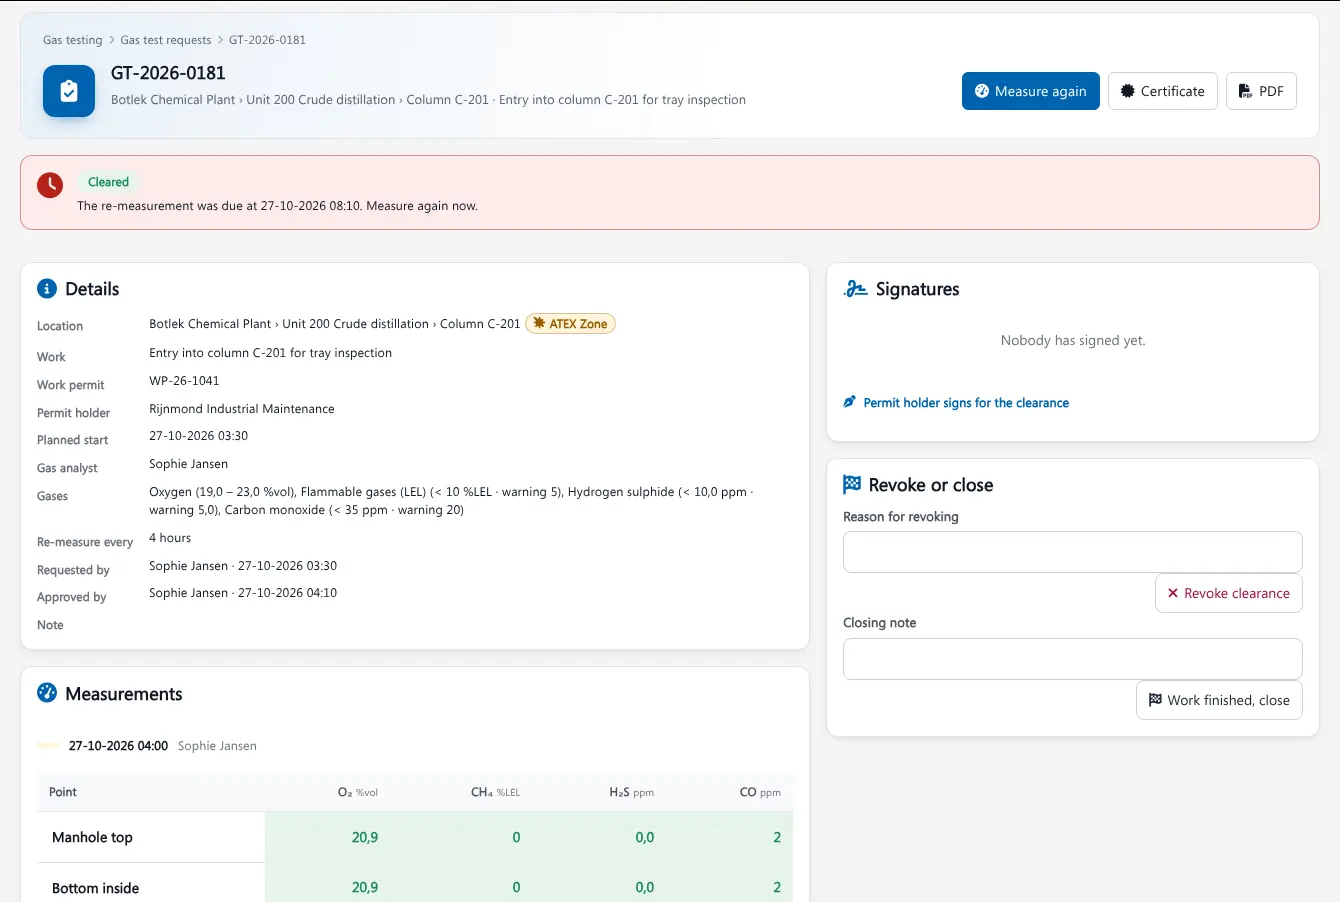Click Planned start value 27-10-2026 03:30

click(199, 436)
